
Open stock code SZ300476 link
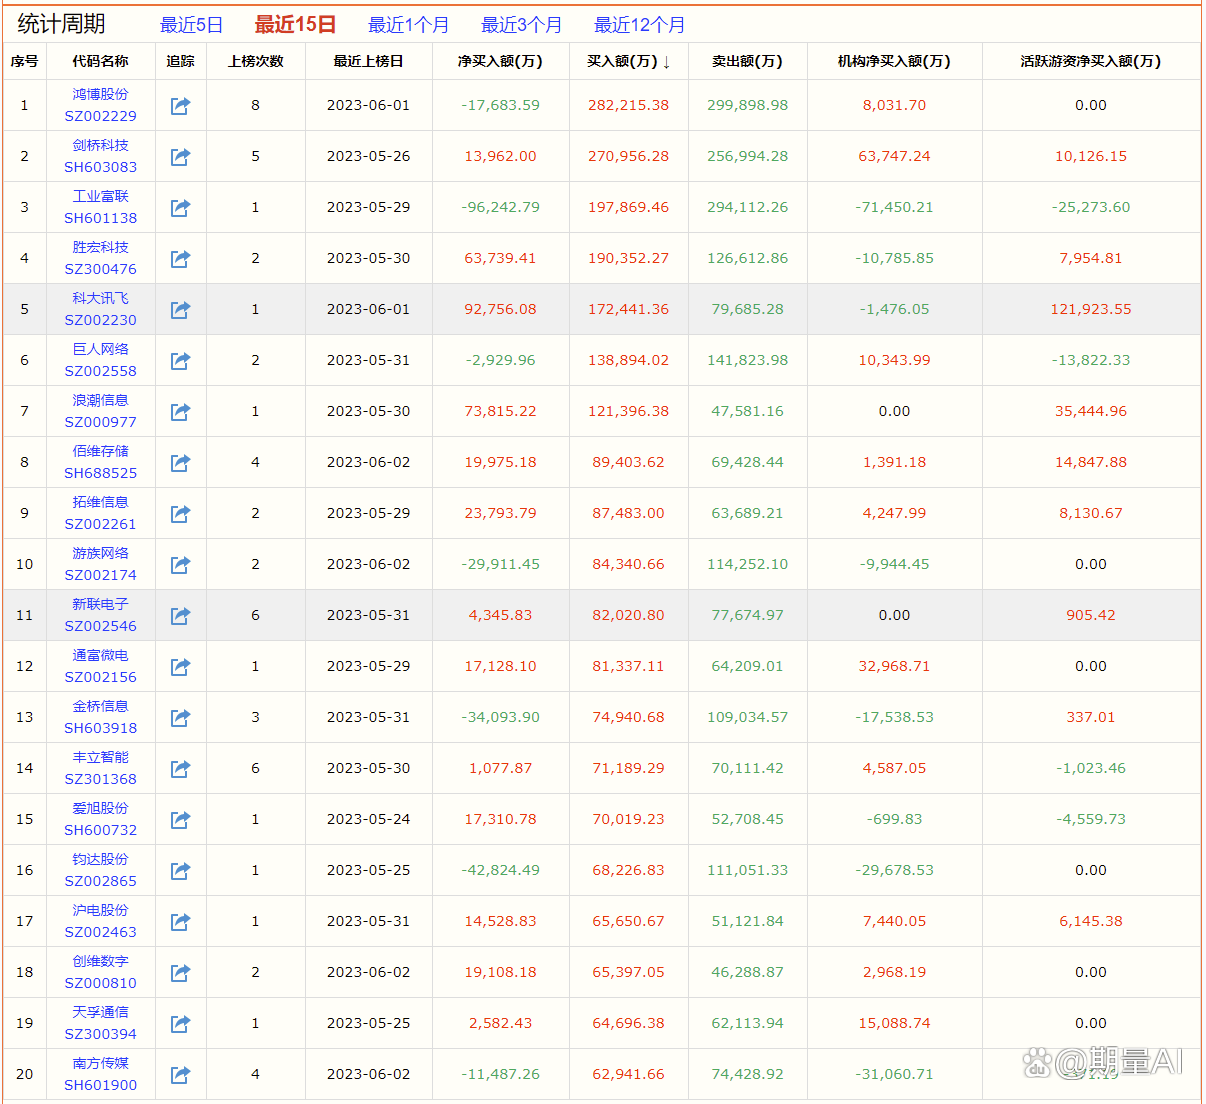[x=100, y=269]
